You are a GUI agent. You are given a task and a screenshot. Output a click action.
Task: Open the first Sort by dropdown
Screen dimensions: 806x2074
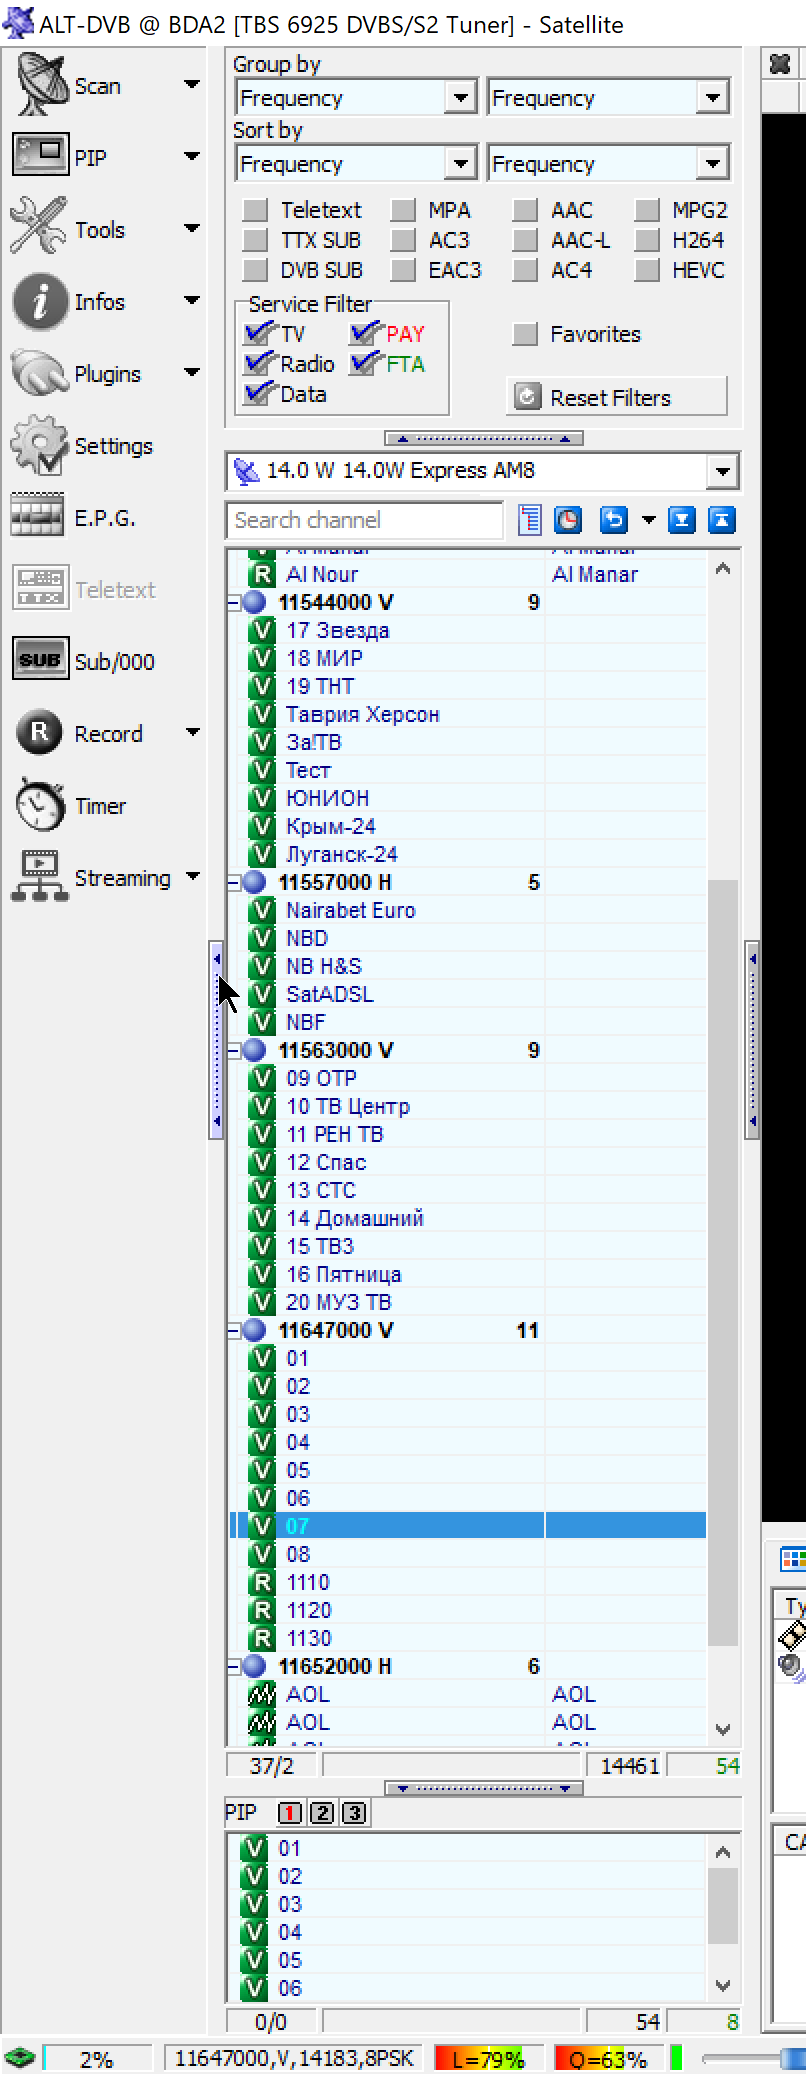click(460, 164)
